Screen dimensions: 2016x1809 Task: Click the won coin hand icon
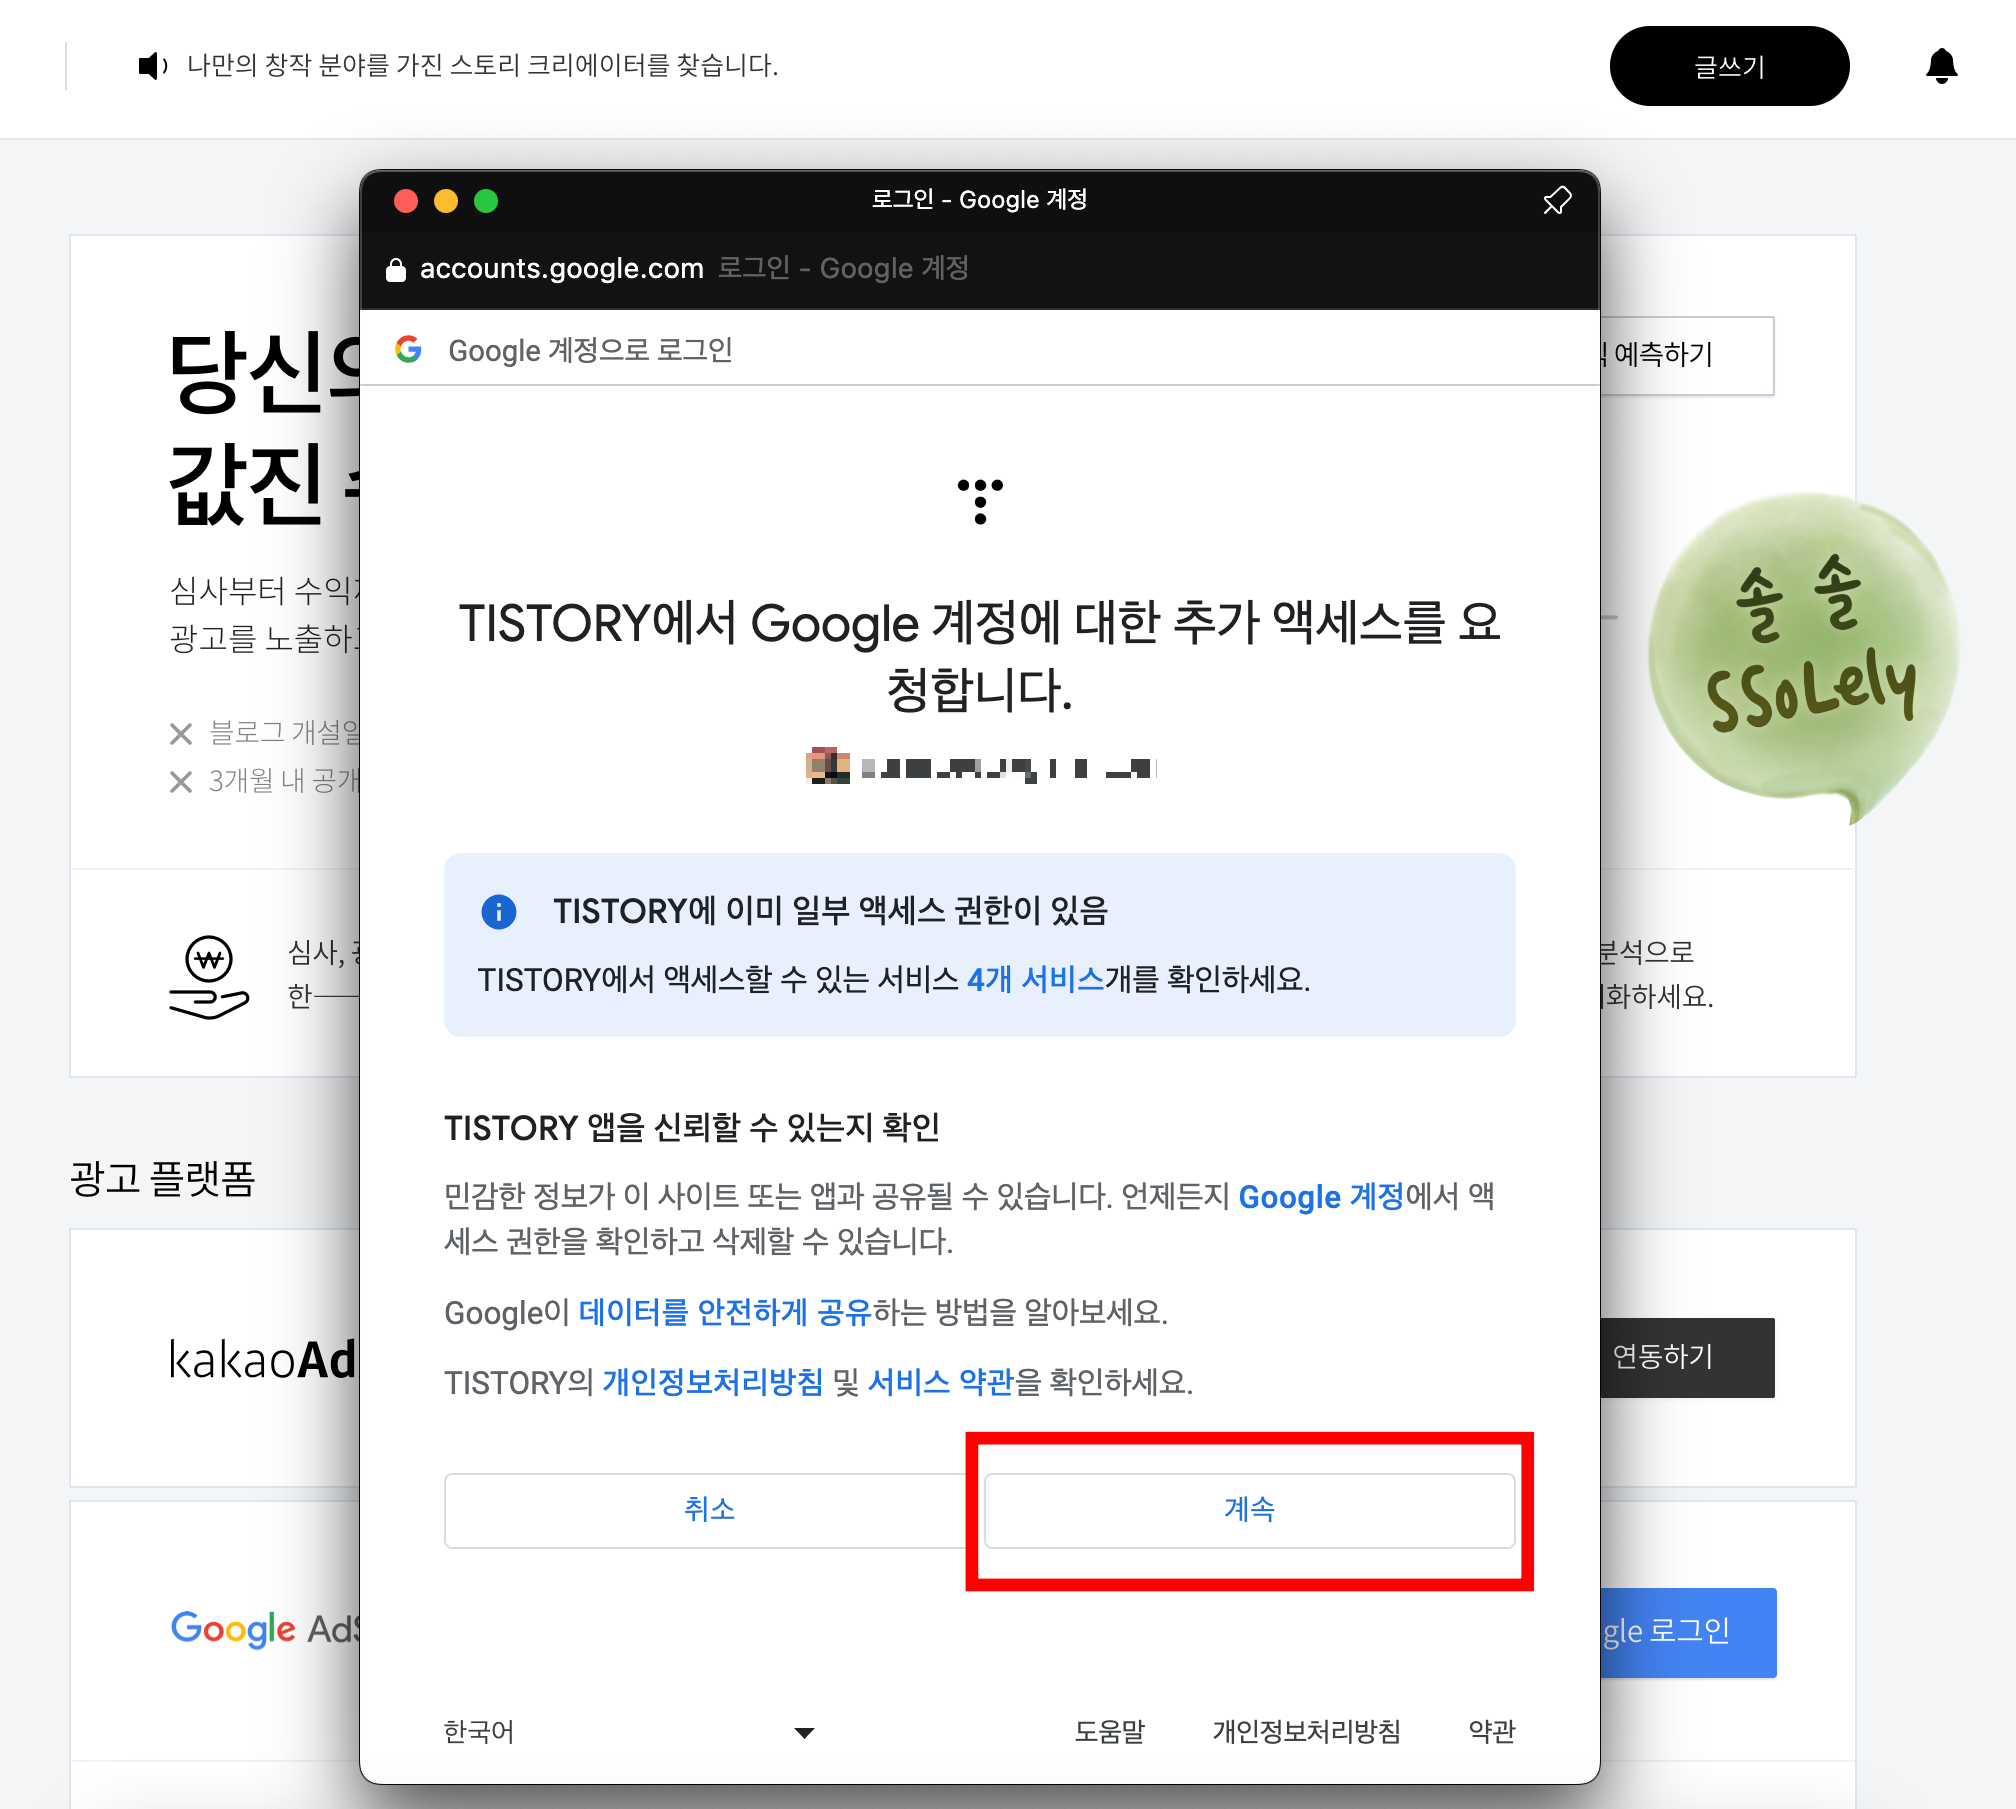pyautogui.click(x=209, y=977)
